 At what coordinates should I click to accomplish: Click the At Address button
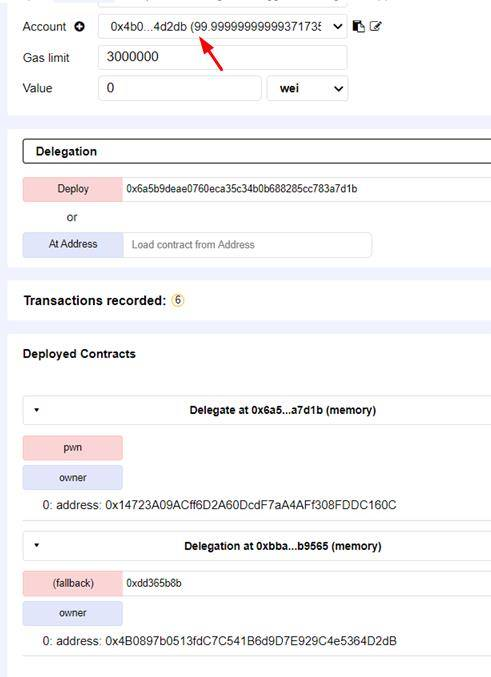(x=73, y=244)
